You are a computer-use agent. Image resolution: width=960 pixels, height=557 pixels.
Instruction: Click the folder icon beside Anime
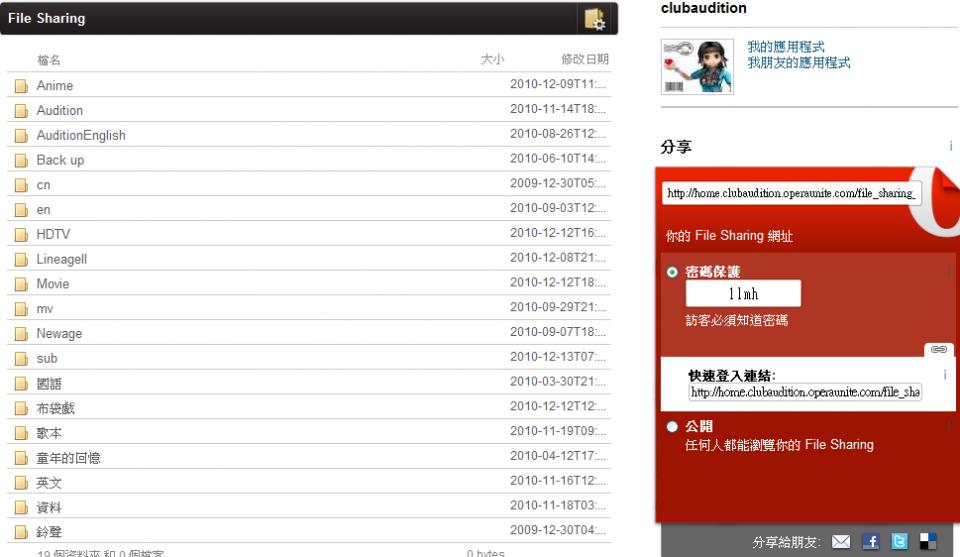21,86
